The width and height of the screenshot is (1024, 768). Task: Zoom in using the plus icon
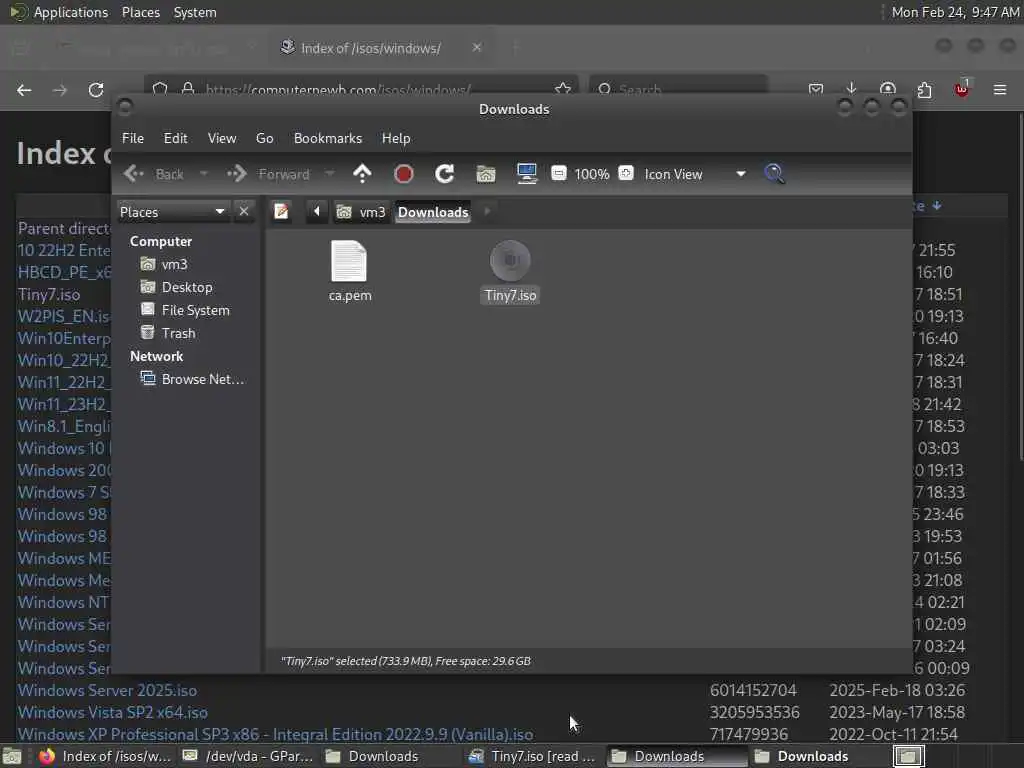[626, 173]
